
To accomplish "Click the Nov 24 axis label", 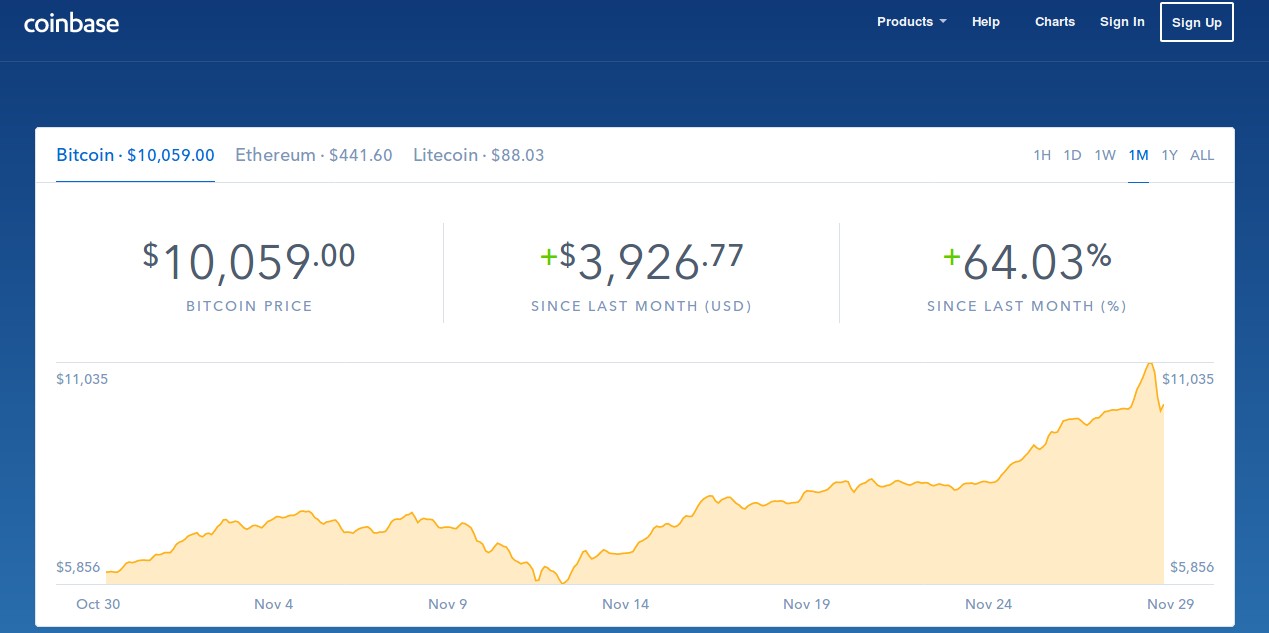I will click(x=988, y=604).
